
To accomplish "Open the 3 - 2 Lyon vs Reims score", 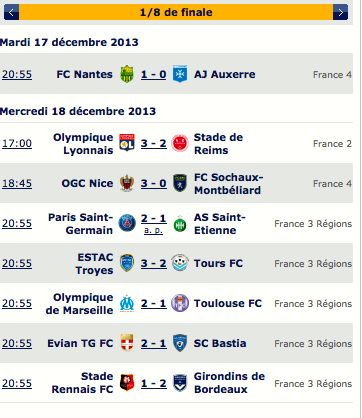I will pos(153,143).
